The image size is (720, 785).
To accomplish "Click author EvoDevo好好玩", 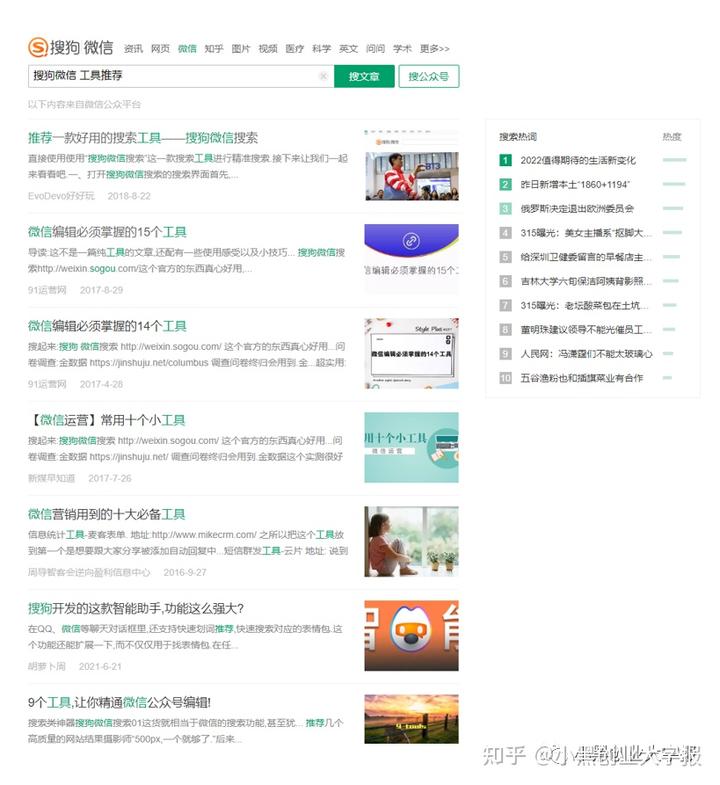I will tap(61, 196).
